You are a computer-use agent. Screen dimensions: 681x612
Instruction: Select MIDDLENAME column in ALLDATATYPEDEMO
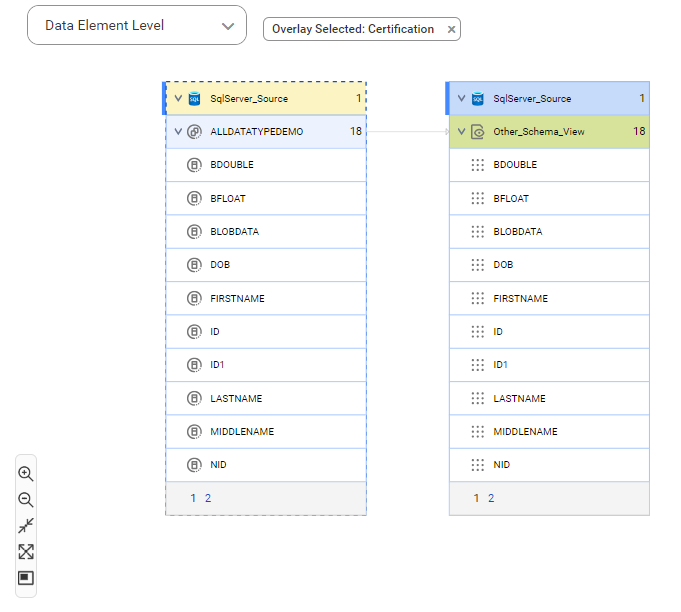[266, 432]
